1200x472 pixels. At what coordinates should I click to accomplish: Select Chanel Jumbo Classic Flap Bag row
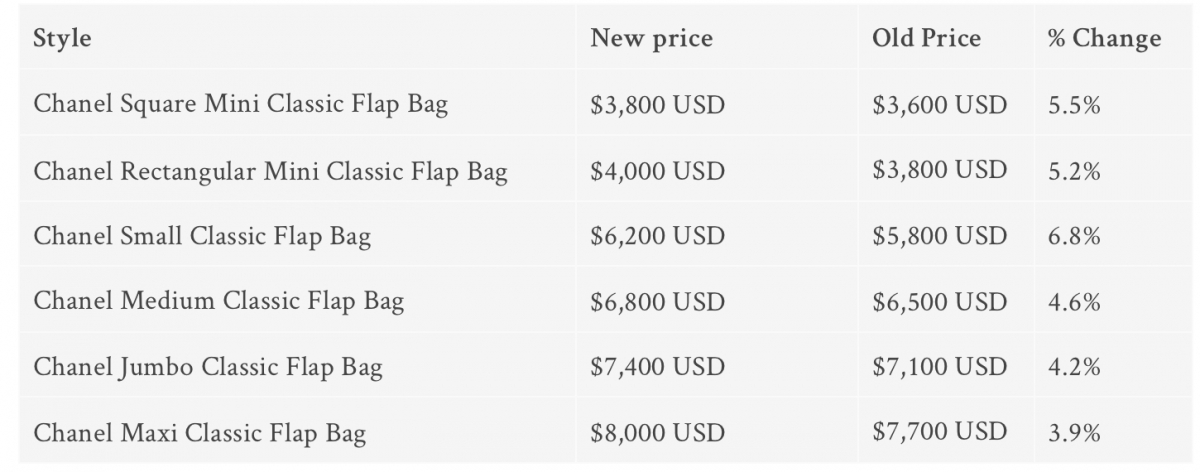(x=208, y=367)
